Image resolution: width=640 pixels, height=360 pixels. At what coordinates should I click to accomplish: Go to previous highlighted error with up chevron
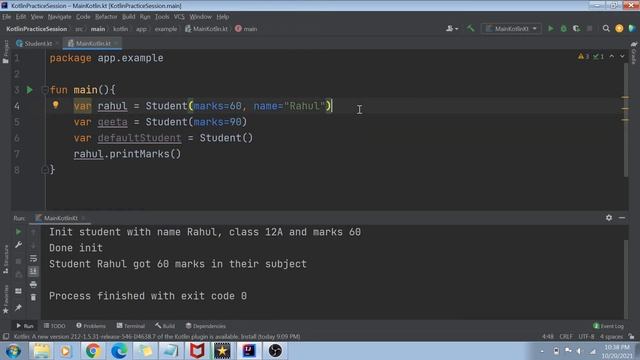tap(612, 56)
